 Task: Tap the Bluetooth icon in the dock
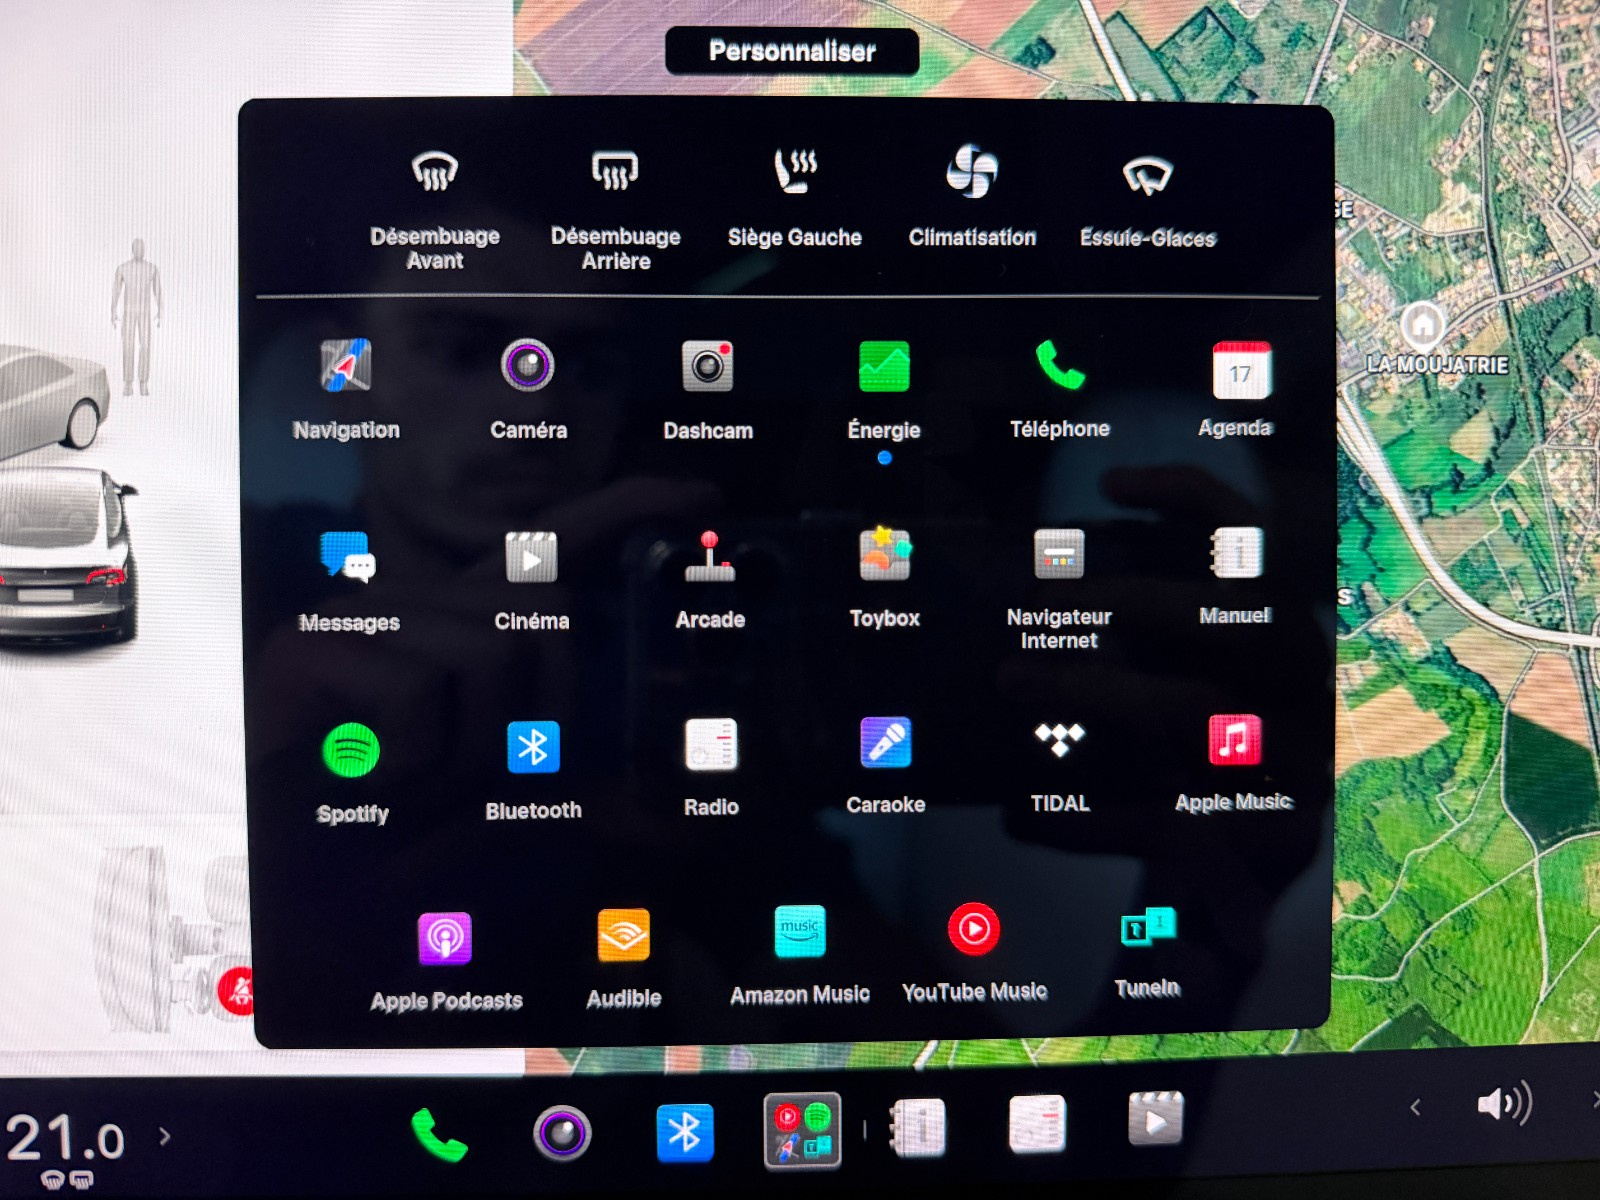click(684, 1133)
